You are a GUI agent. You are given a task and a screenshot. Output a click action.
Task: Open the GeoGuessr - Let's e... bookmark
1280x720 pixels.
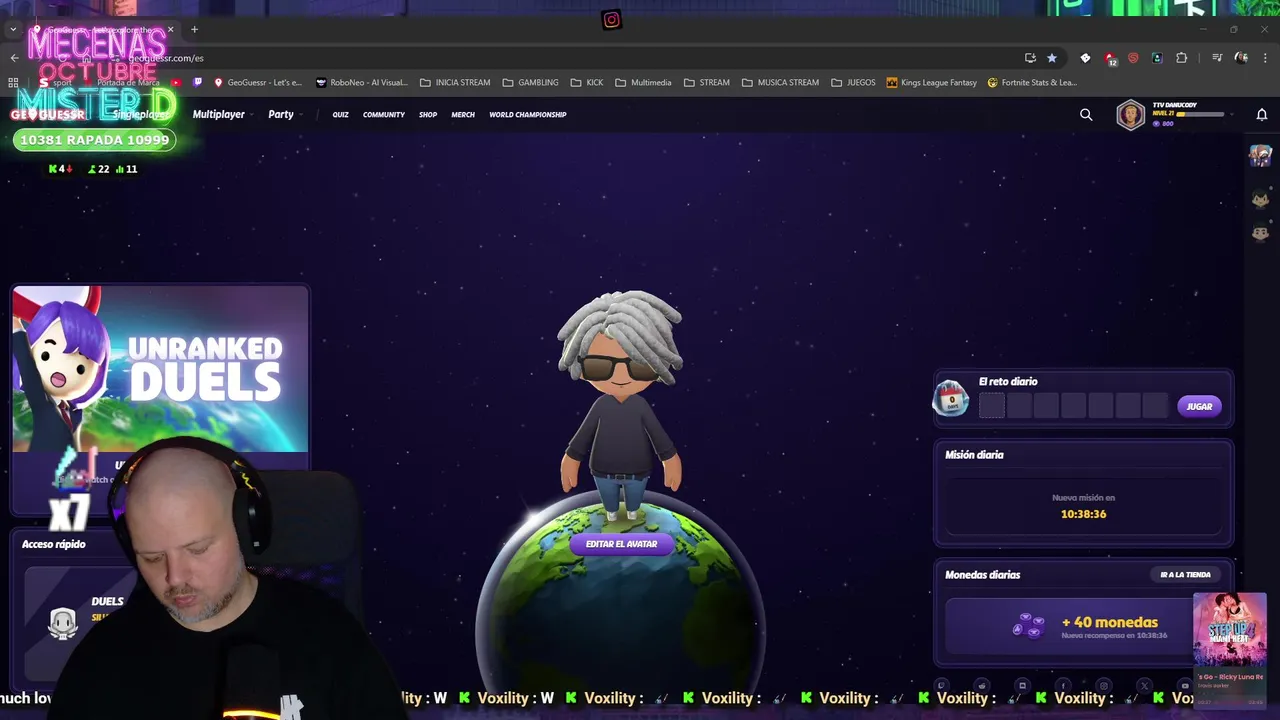[x=257, y=82]
